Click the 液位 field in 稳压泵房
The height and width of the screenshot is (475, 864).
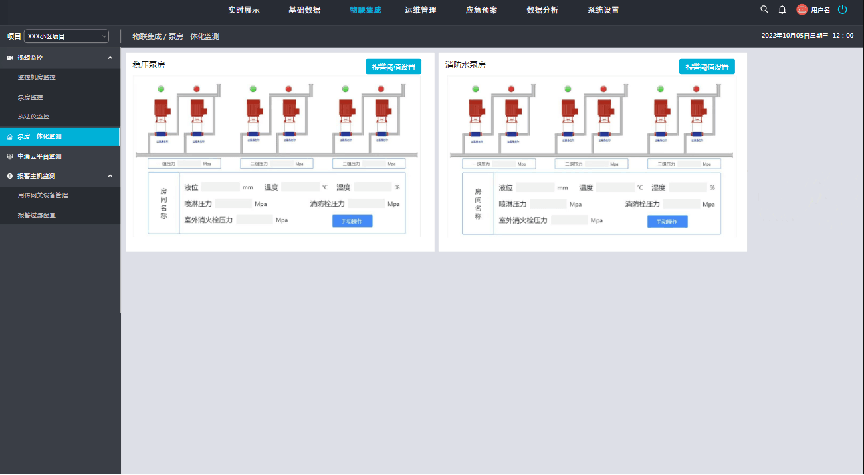[x=220, y=187]
